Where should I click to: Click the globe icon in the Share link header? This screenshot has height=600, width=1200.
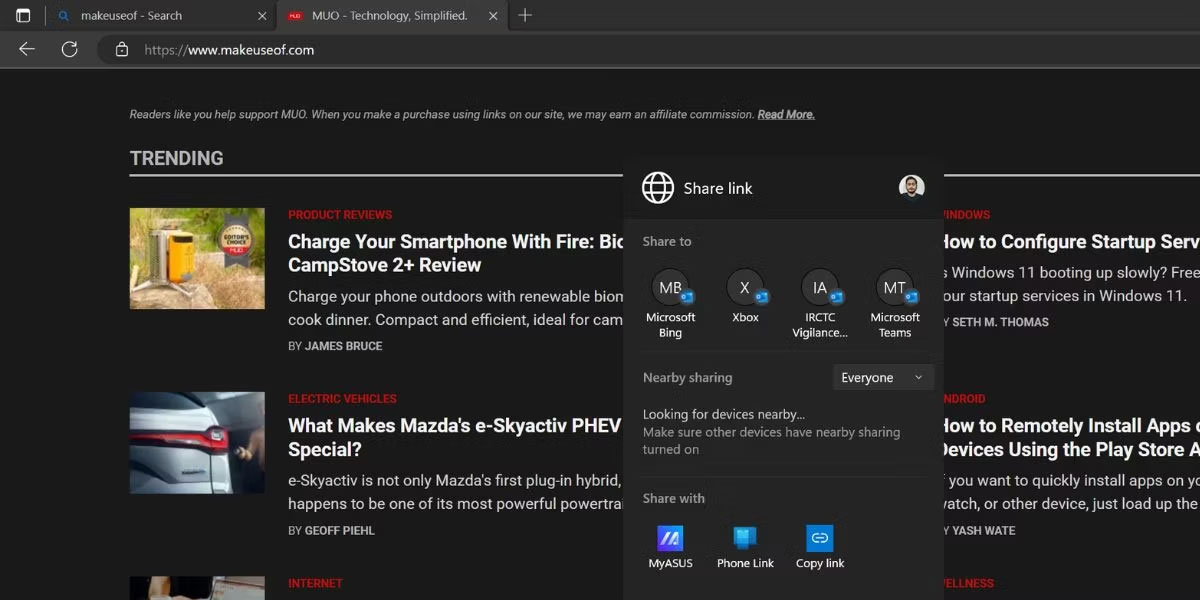click(x=657, y=188)
